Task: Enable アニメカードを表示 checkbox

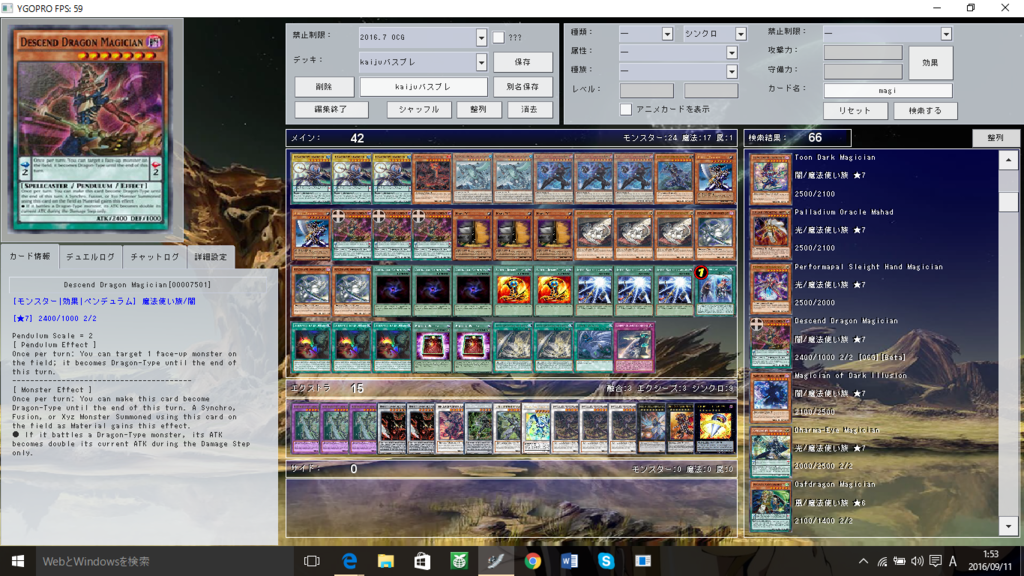Action: 626,109
